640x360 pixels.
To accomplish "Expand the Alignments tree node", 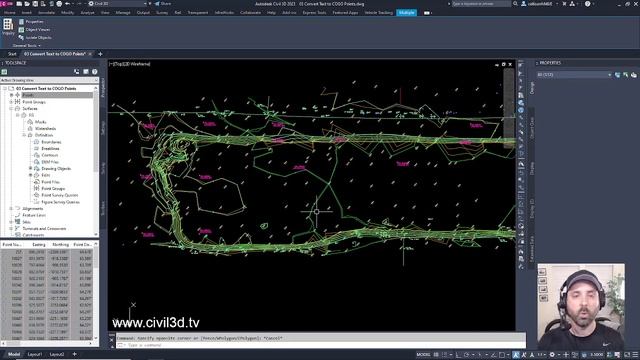I will point(11,209).
